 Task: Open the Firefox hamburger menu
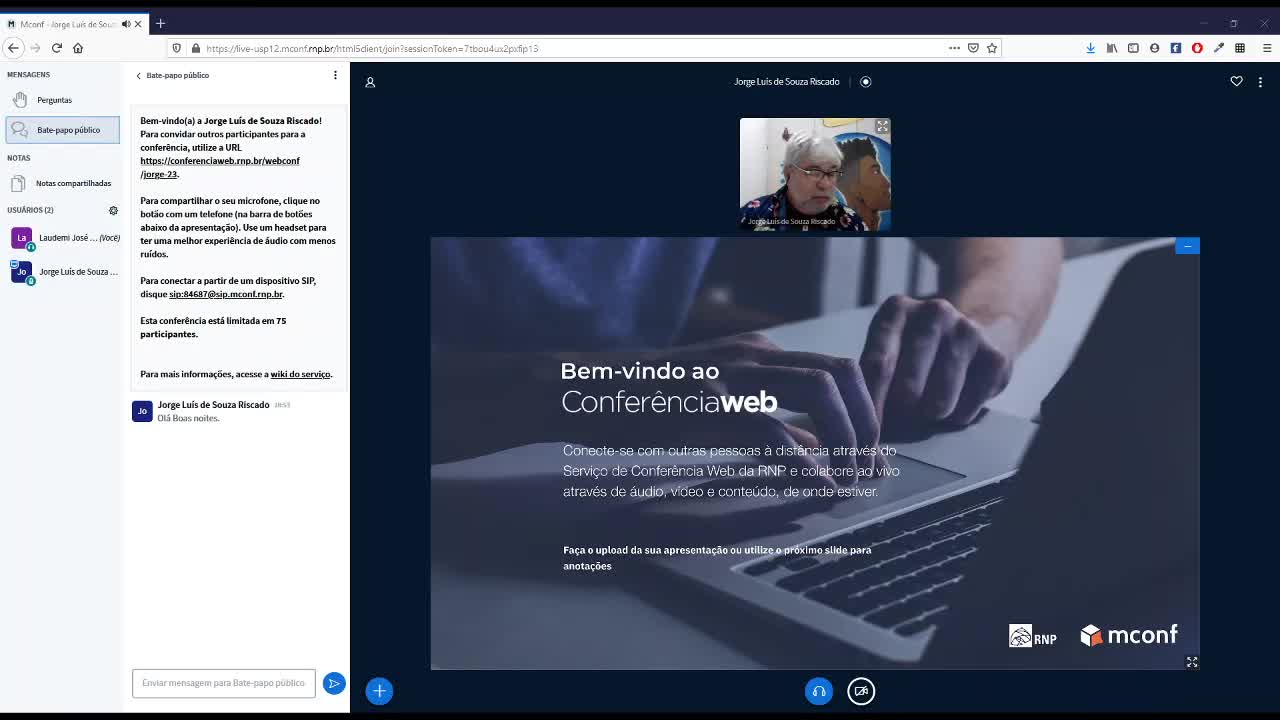point(1267,48)
